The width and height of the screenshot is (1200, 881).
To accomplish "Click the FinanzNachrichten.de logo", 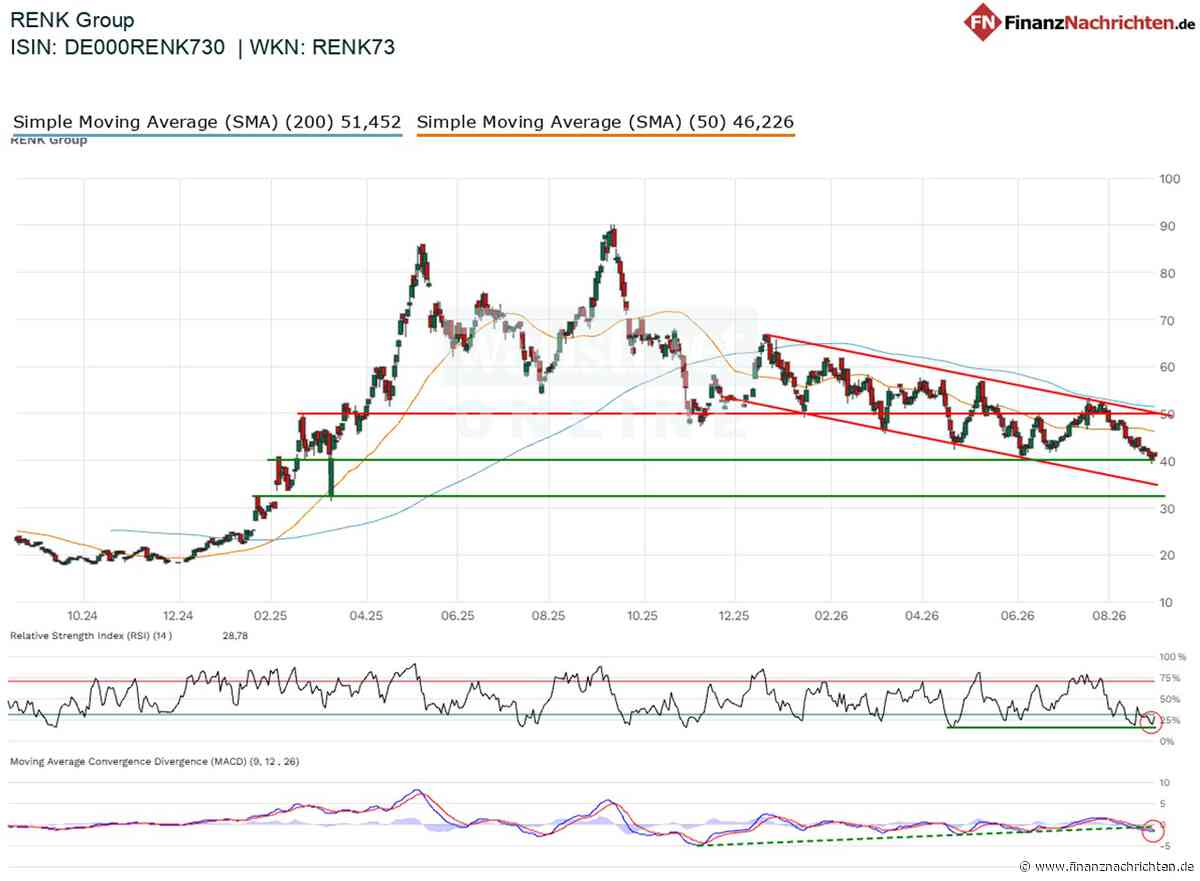I will click(x=1080, y=21).
